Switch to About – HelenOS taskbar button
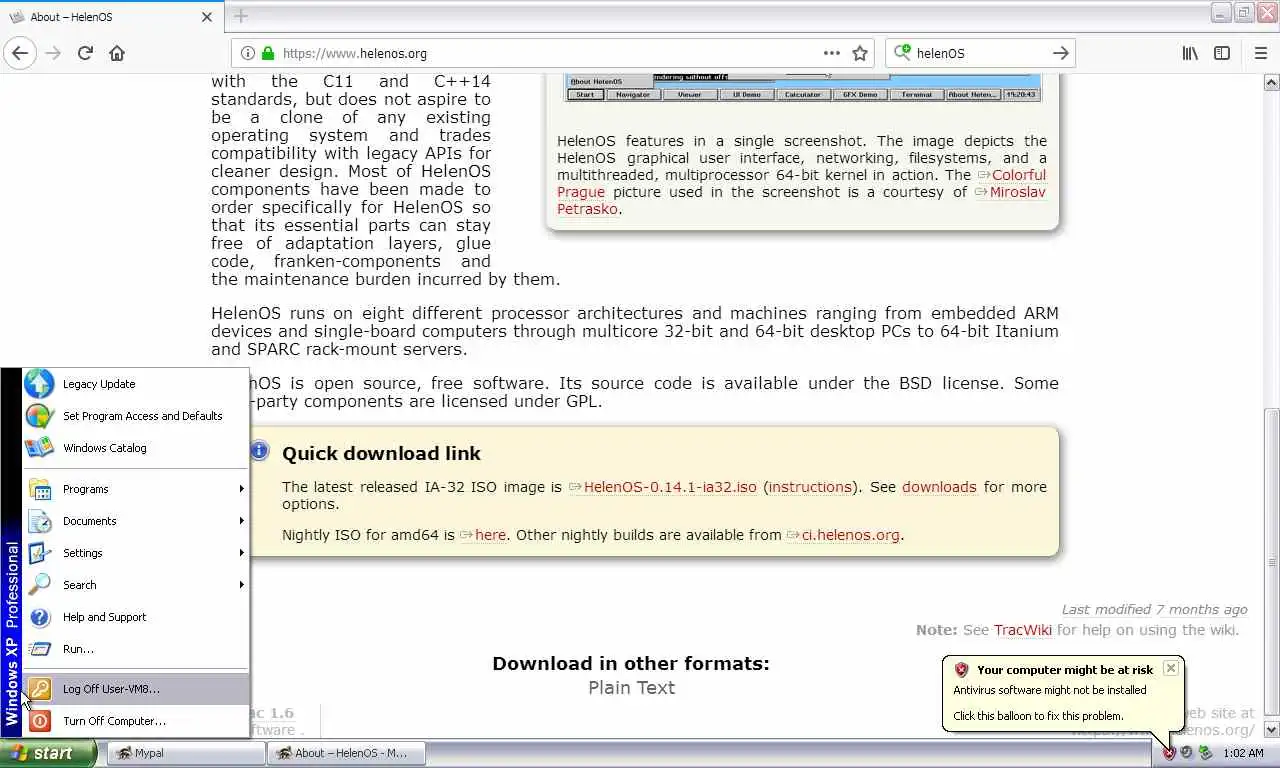The image size is (1280, 768). click(x=346, y=753)
